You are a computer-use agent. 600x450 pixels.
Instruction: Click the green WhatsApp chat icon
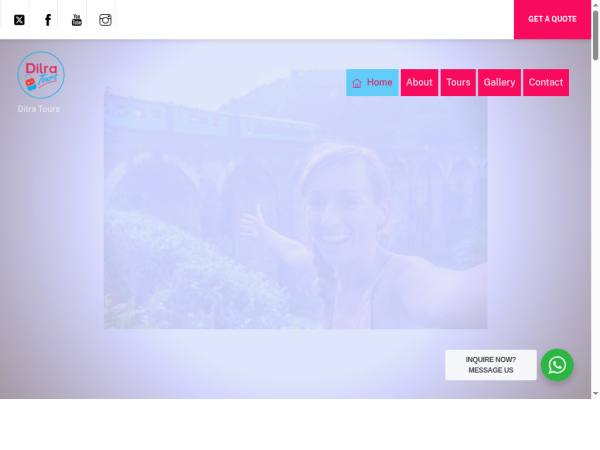click(x=557, y=365)
